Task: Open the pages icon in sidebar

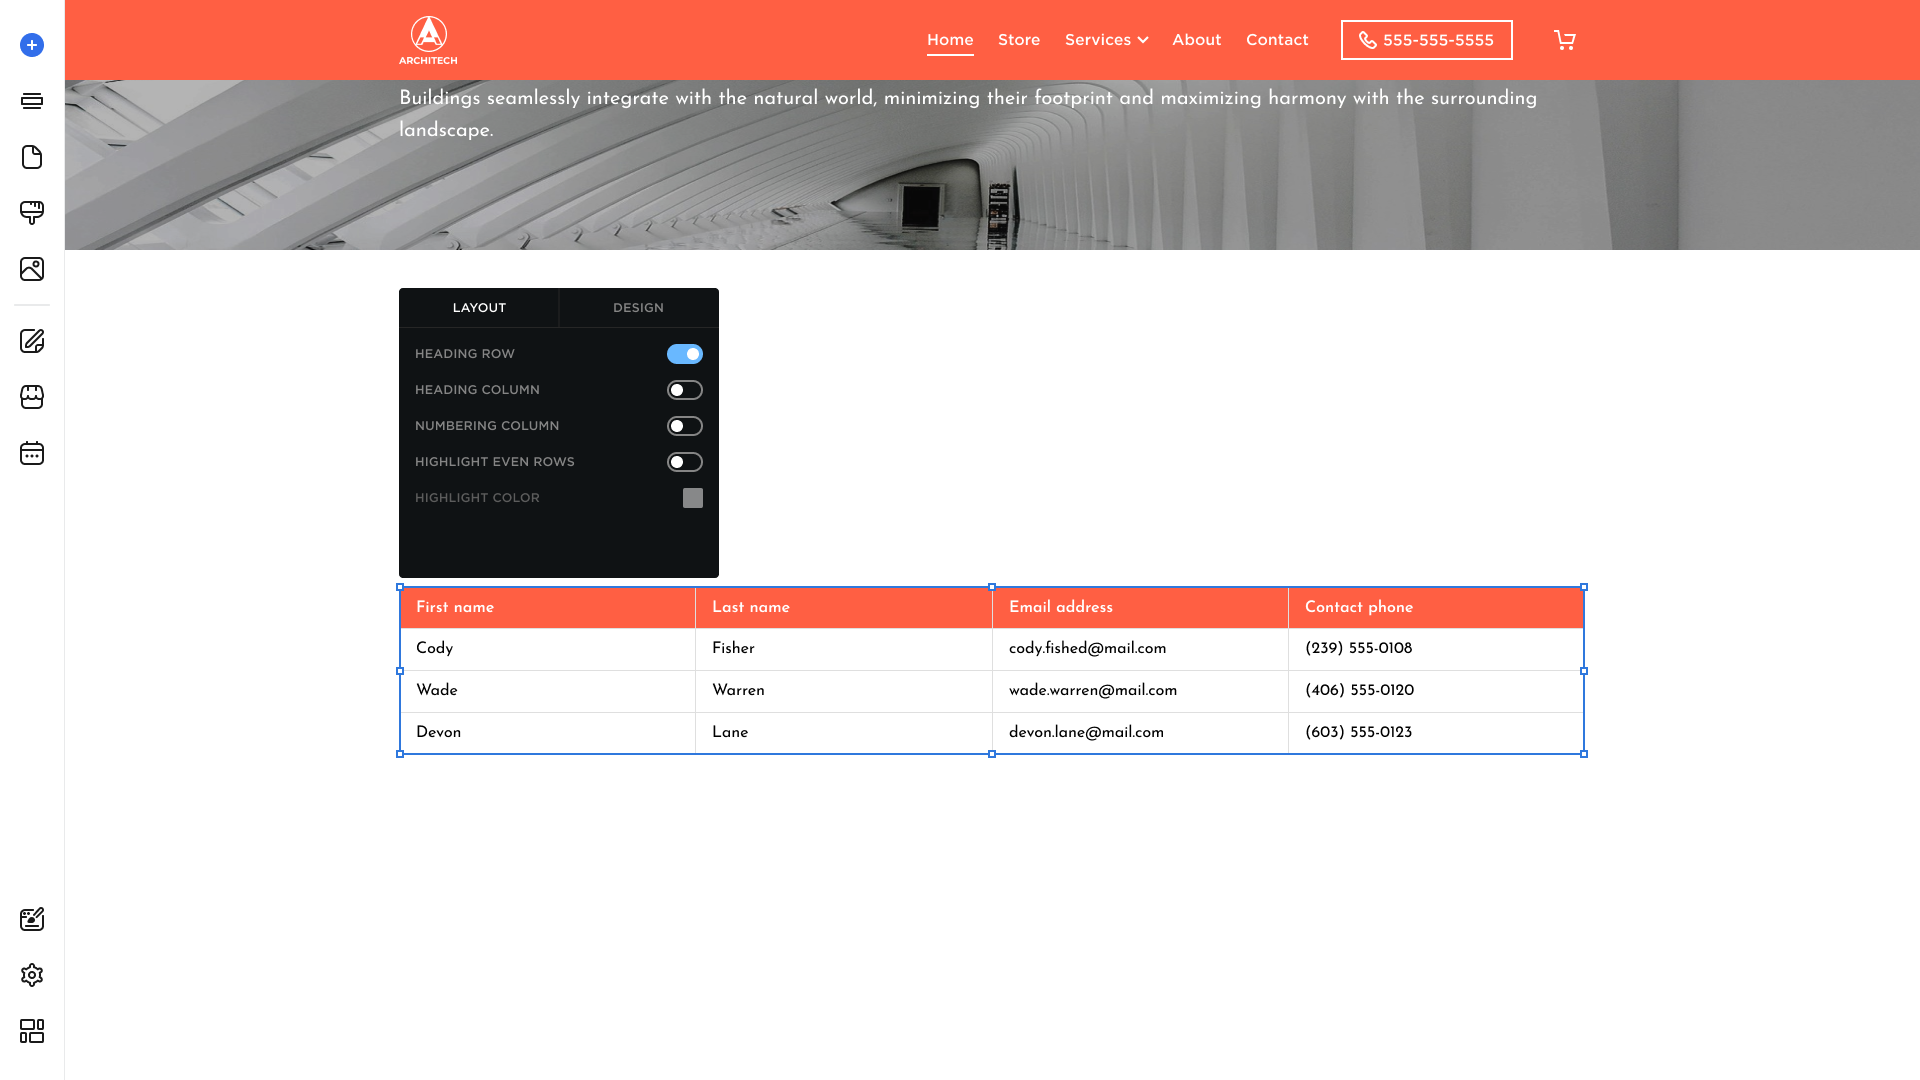Action: 32,157
